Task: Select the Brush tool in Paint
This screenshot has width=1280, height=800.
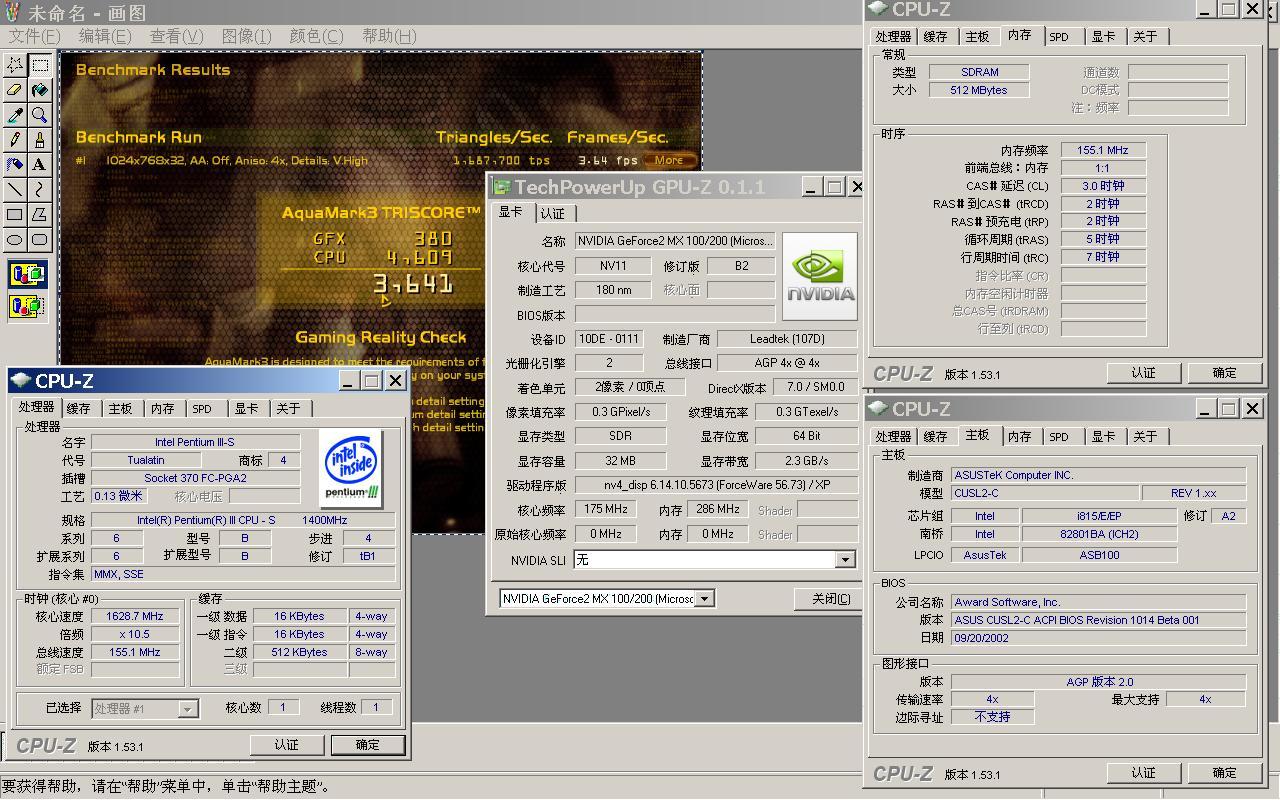Action: pos(39,140)
